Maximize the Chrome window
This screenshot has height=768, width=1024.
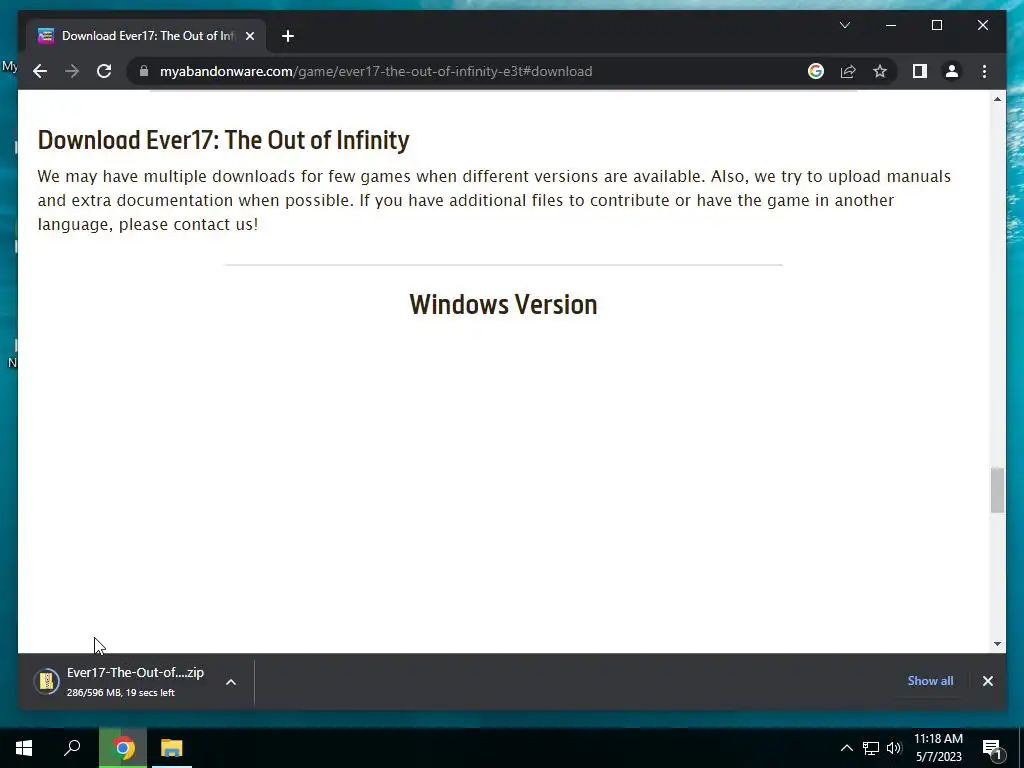pos(936,25)
